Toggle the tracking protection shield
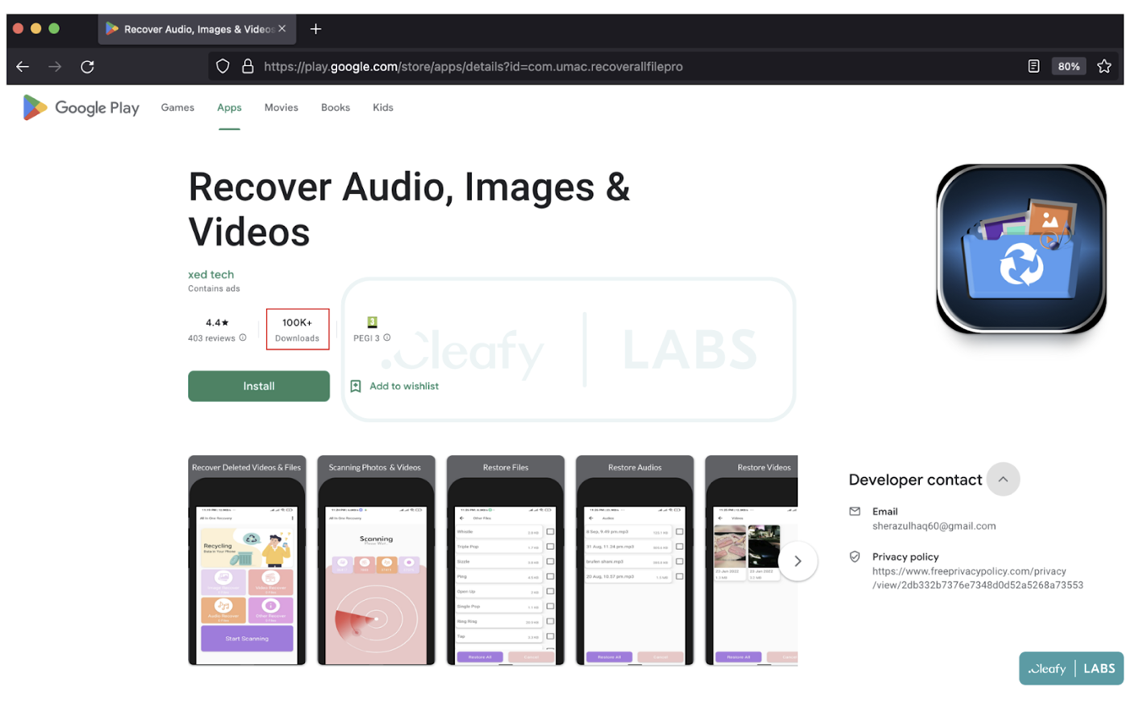1134x702 pixels. [x=222, y=66]
